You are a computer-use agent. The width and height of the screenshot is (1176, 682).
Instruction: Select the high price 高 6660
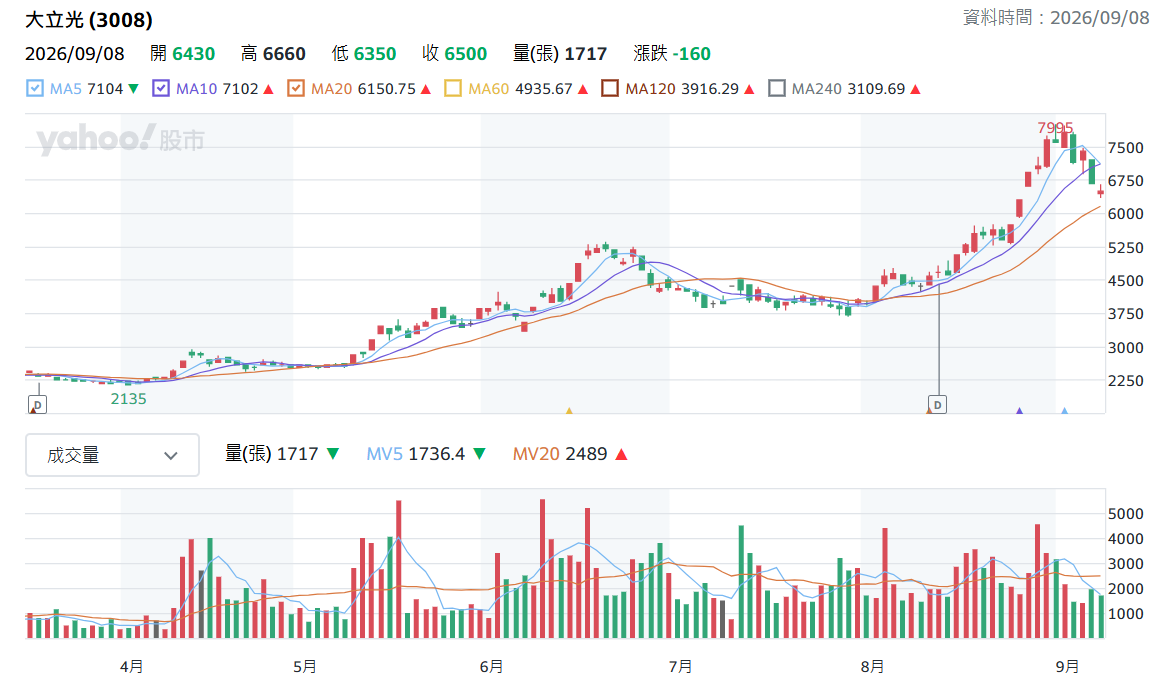(273, 54)
